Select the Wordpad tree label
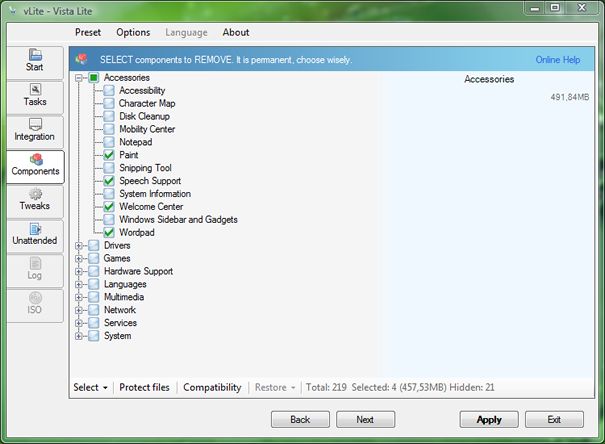 click(x=137, y=233)
